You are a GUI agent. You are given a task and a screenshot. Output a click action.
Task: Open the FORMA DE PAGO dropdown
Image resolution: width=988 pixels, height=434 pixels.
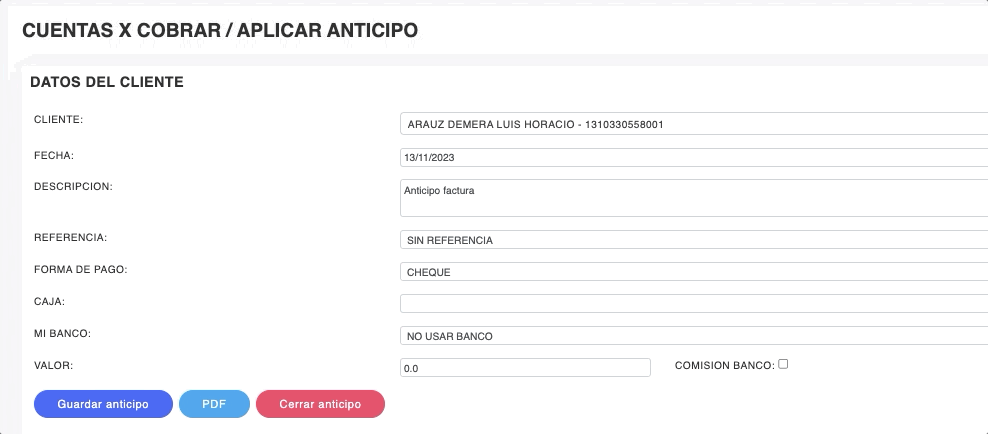click(x=692, y=271)
